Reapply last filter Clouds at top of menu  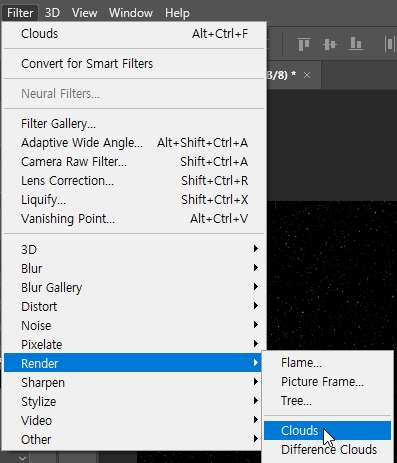coord(134,34)
